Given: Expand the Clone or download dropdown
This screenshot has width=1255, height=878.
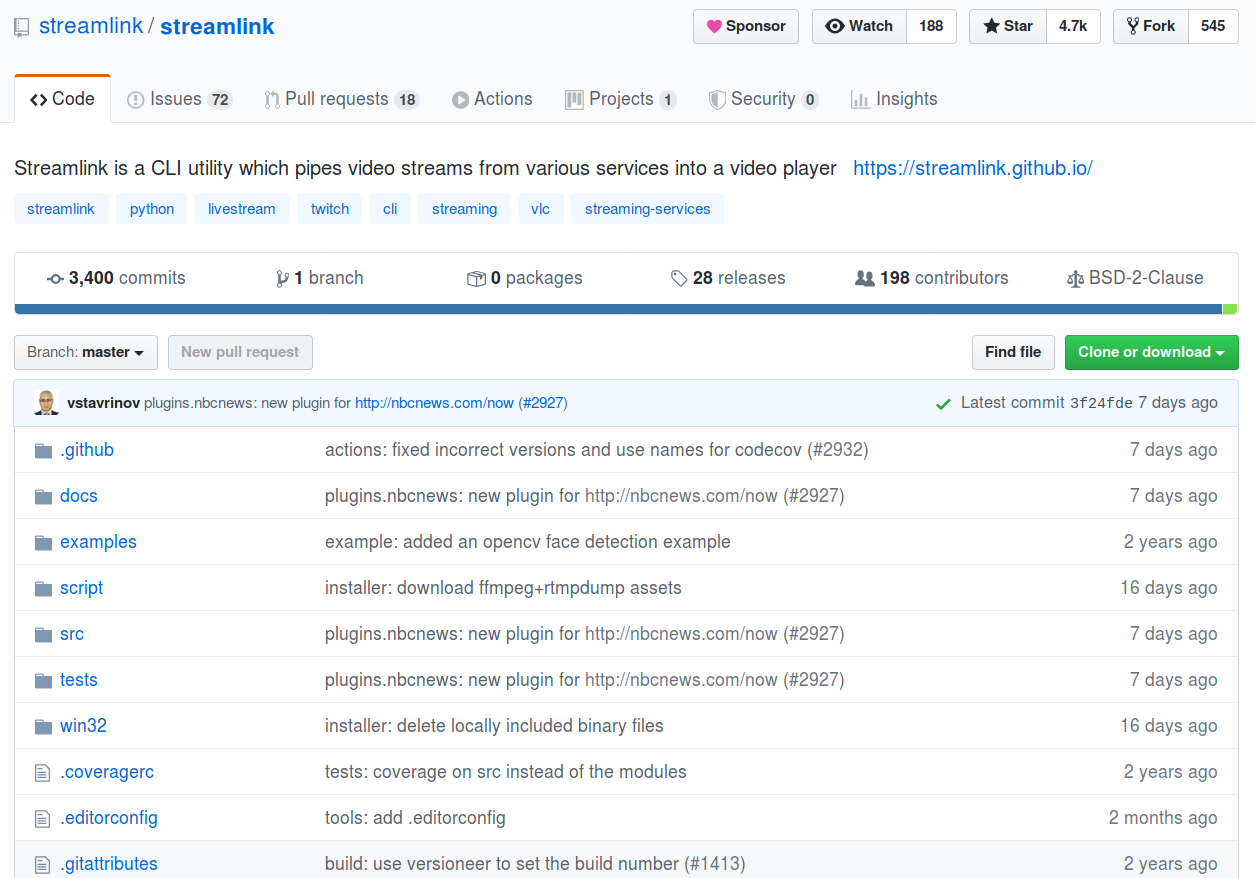Looking at the screenshot, I should point(1152,352).
